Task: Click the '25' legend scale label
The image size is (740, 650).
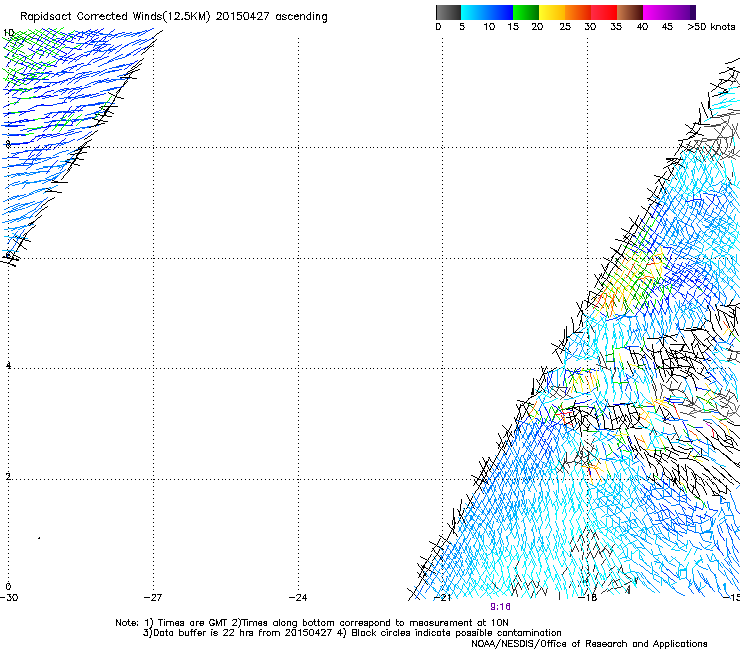Action: (x=565, y=27)
